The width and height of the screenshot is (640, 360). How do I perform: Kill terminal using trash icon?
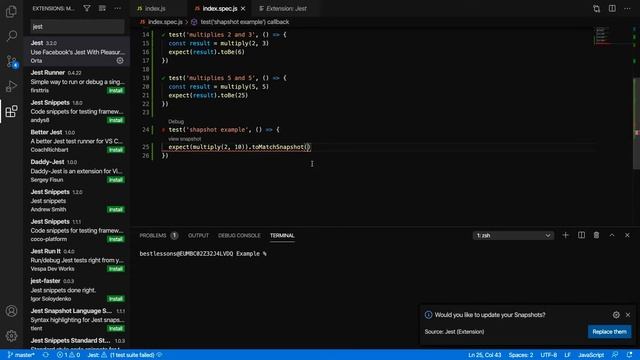[x=596, y=235]
